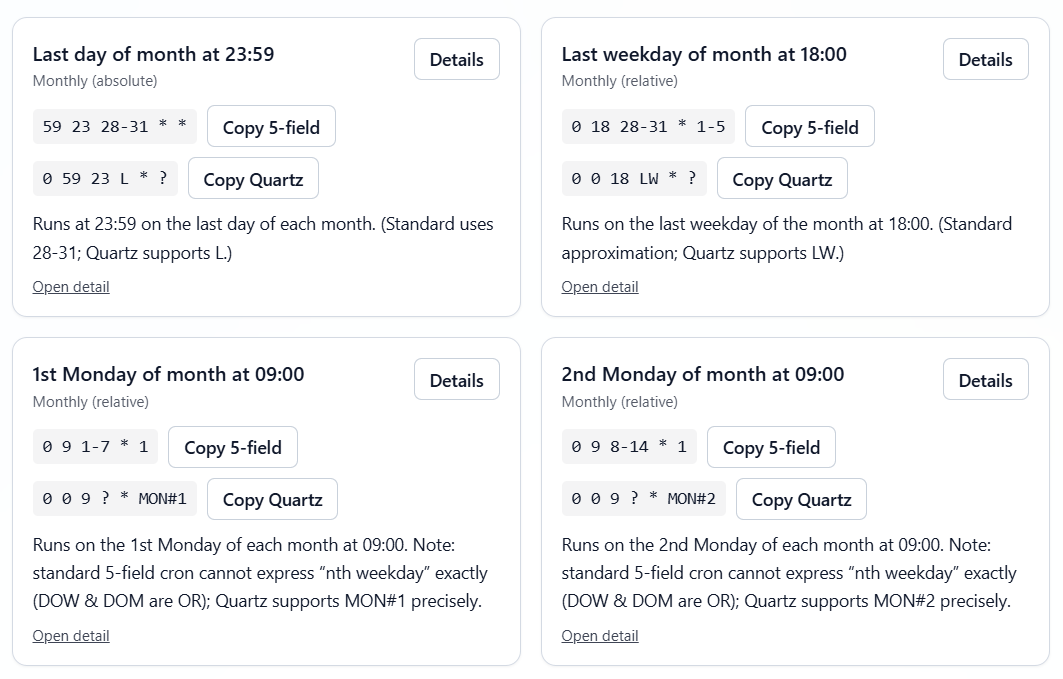Screen dimensions: 1063x679
Task: Copy 5-field expression for Last day card
Action: pos(271,127)
